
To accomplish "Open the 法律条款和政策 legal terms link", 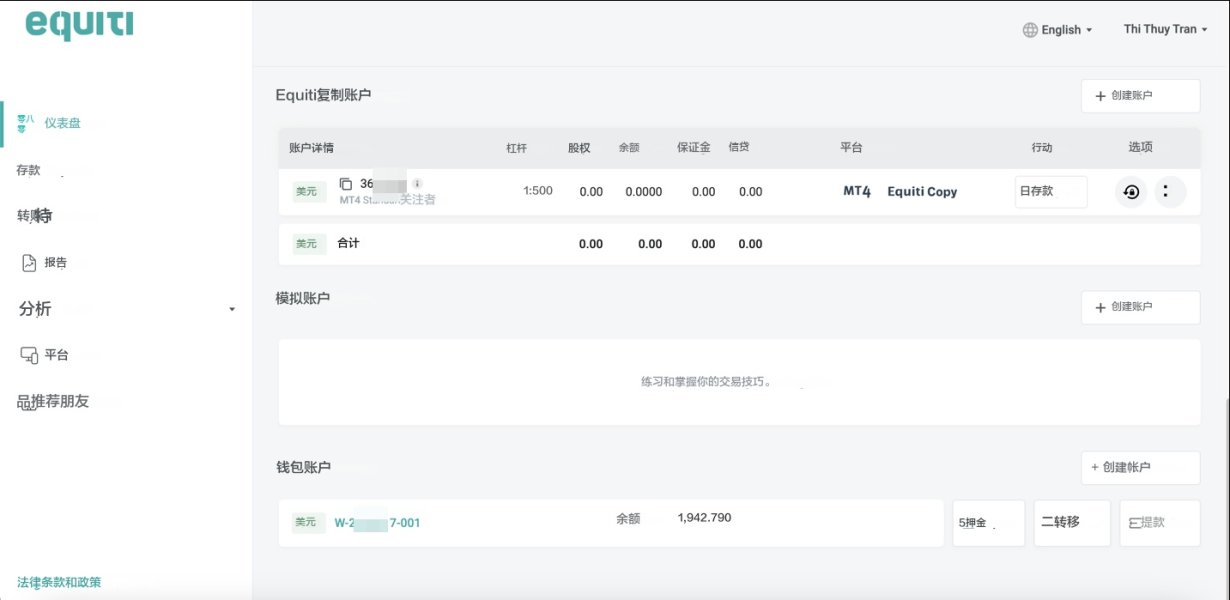I will click(x=59, y=582).
